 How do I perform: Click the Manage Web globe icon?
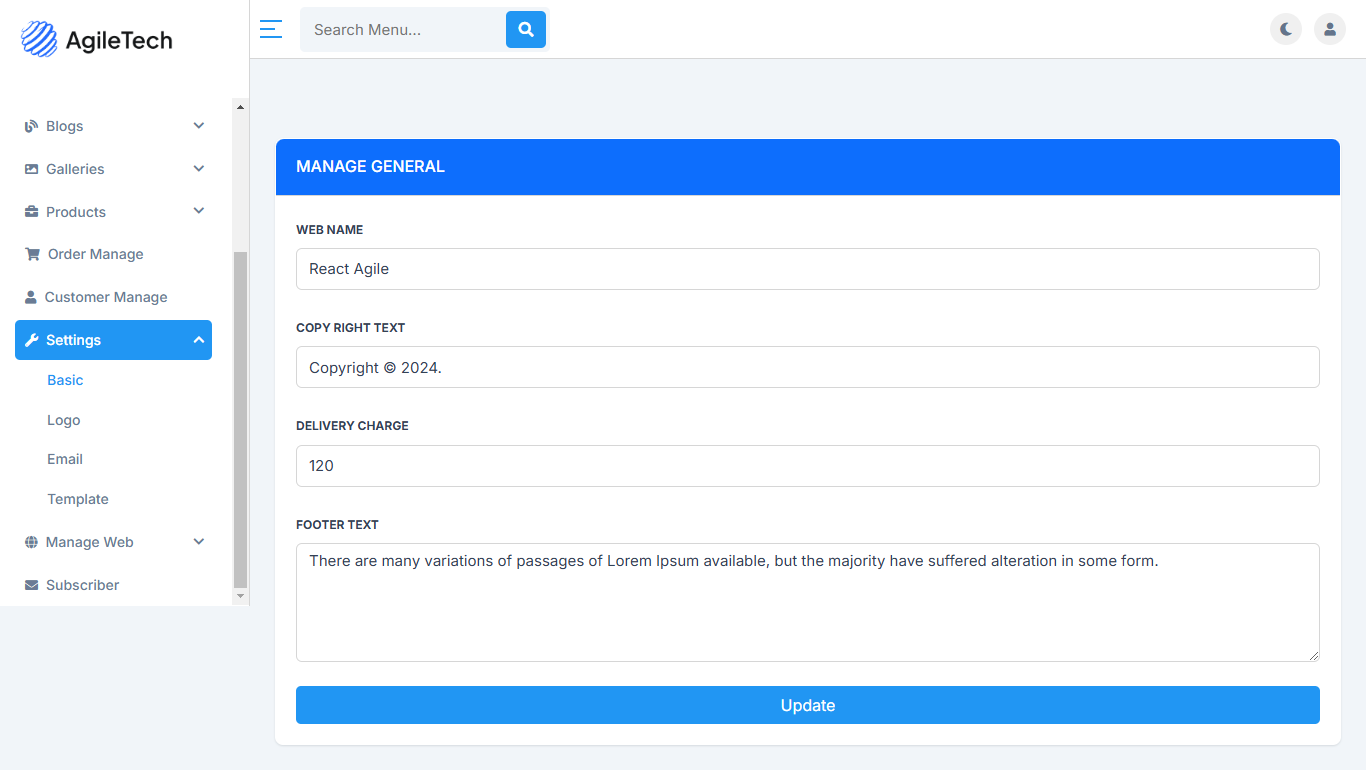31,542
